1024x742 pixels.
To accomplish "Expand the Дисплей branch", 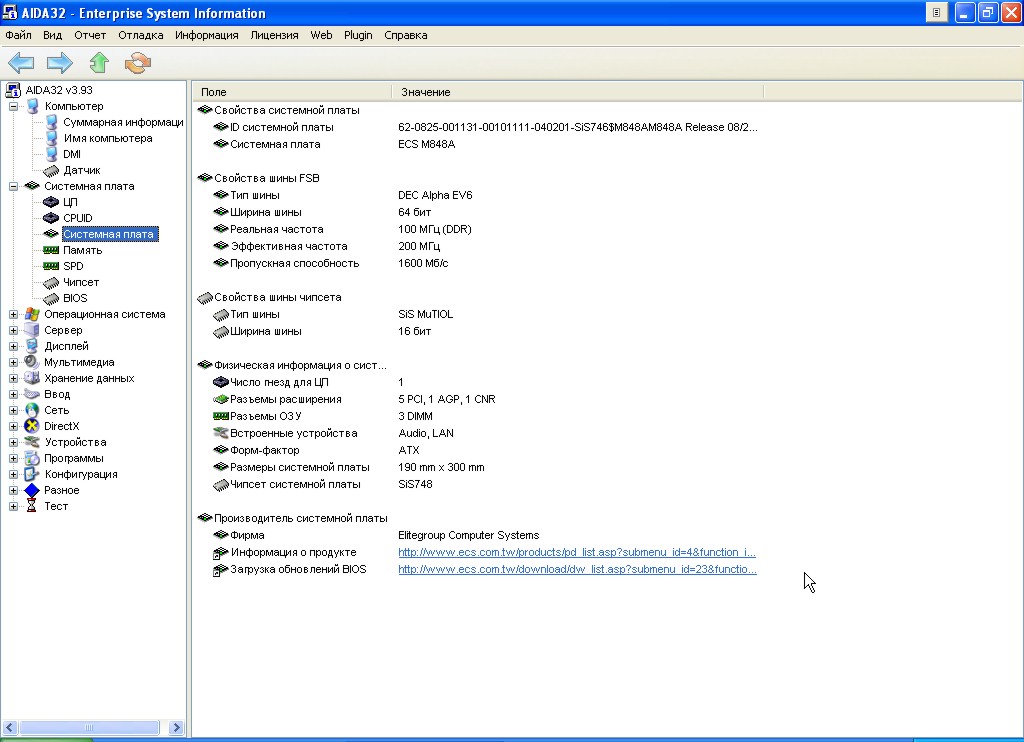I will (x=13, y=346).
